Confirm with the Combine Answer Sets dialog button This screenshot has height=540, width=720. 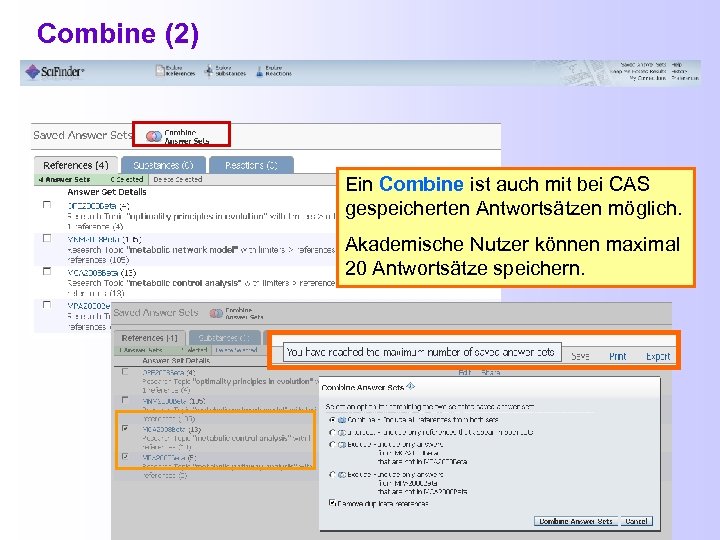pyautogui.click(x=576, y=521)
